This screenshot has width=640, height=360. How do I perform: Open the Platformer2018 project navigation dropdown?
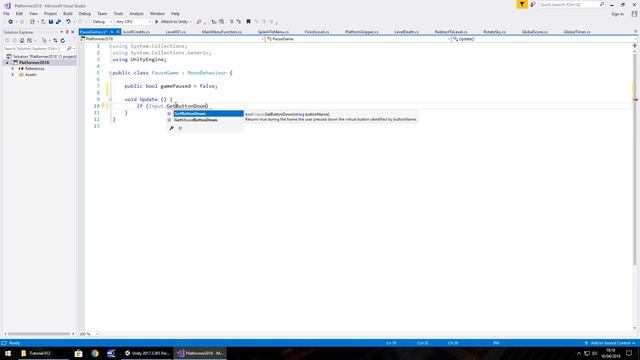(x=172, y=39)
